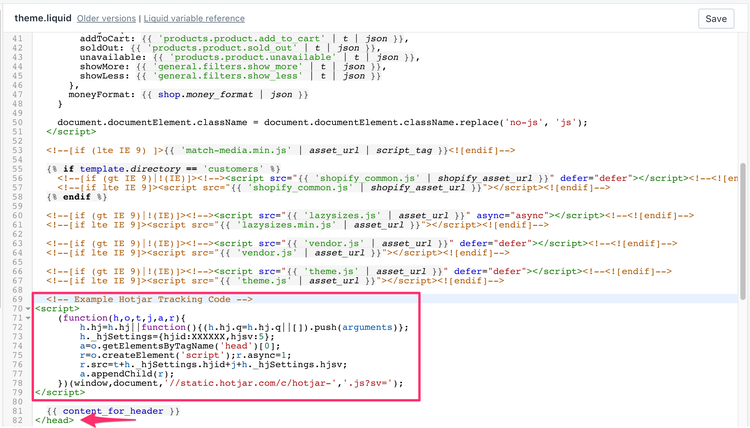Click line number 82 in the gutter
The image size is (750, 428).
(x=17, y=420)
